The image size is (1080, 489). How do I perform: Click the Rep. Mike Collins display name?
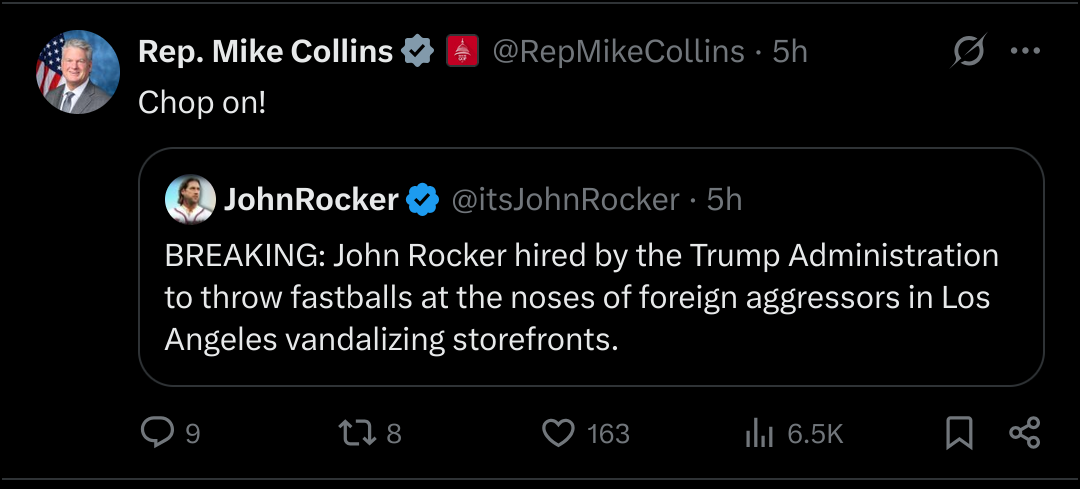click(x=265, y=52)
